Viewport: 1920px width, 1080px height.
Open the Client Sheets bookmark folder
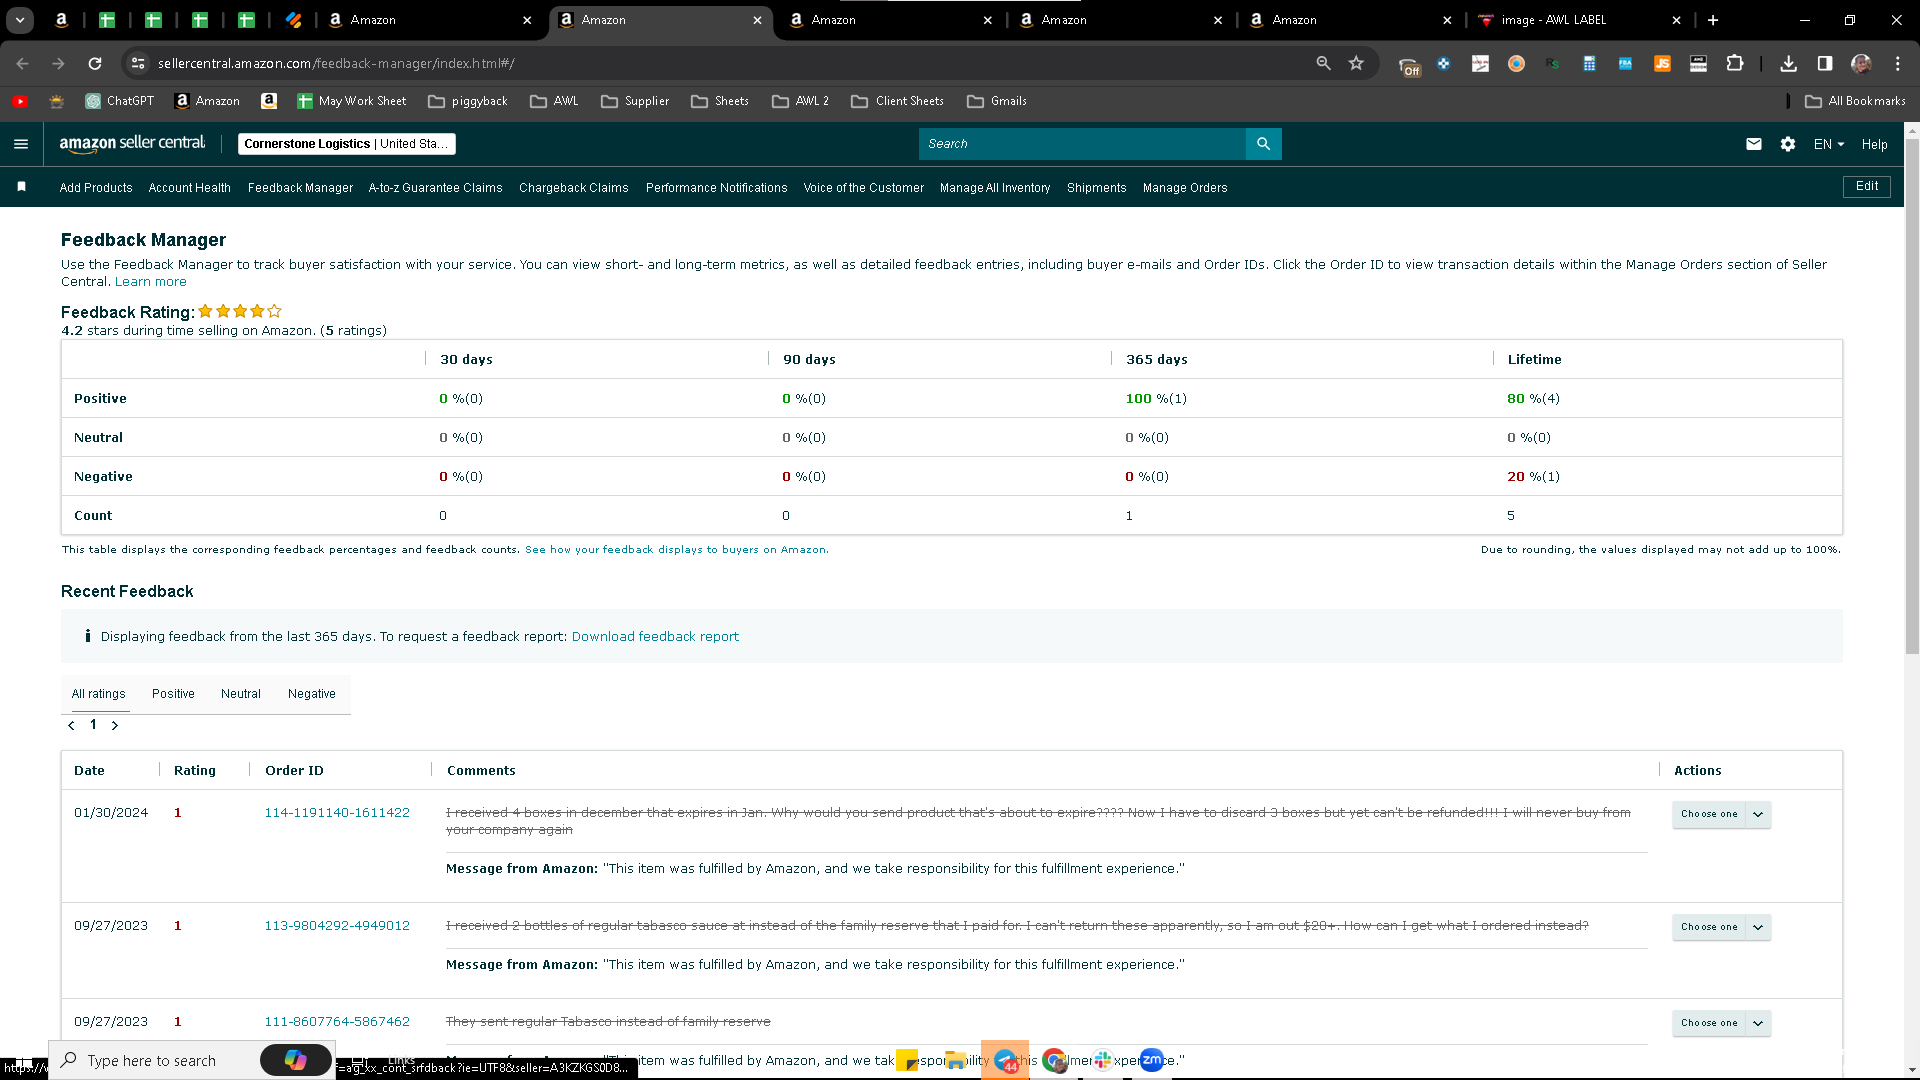pyautogui.click(x=897, y=101)
